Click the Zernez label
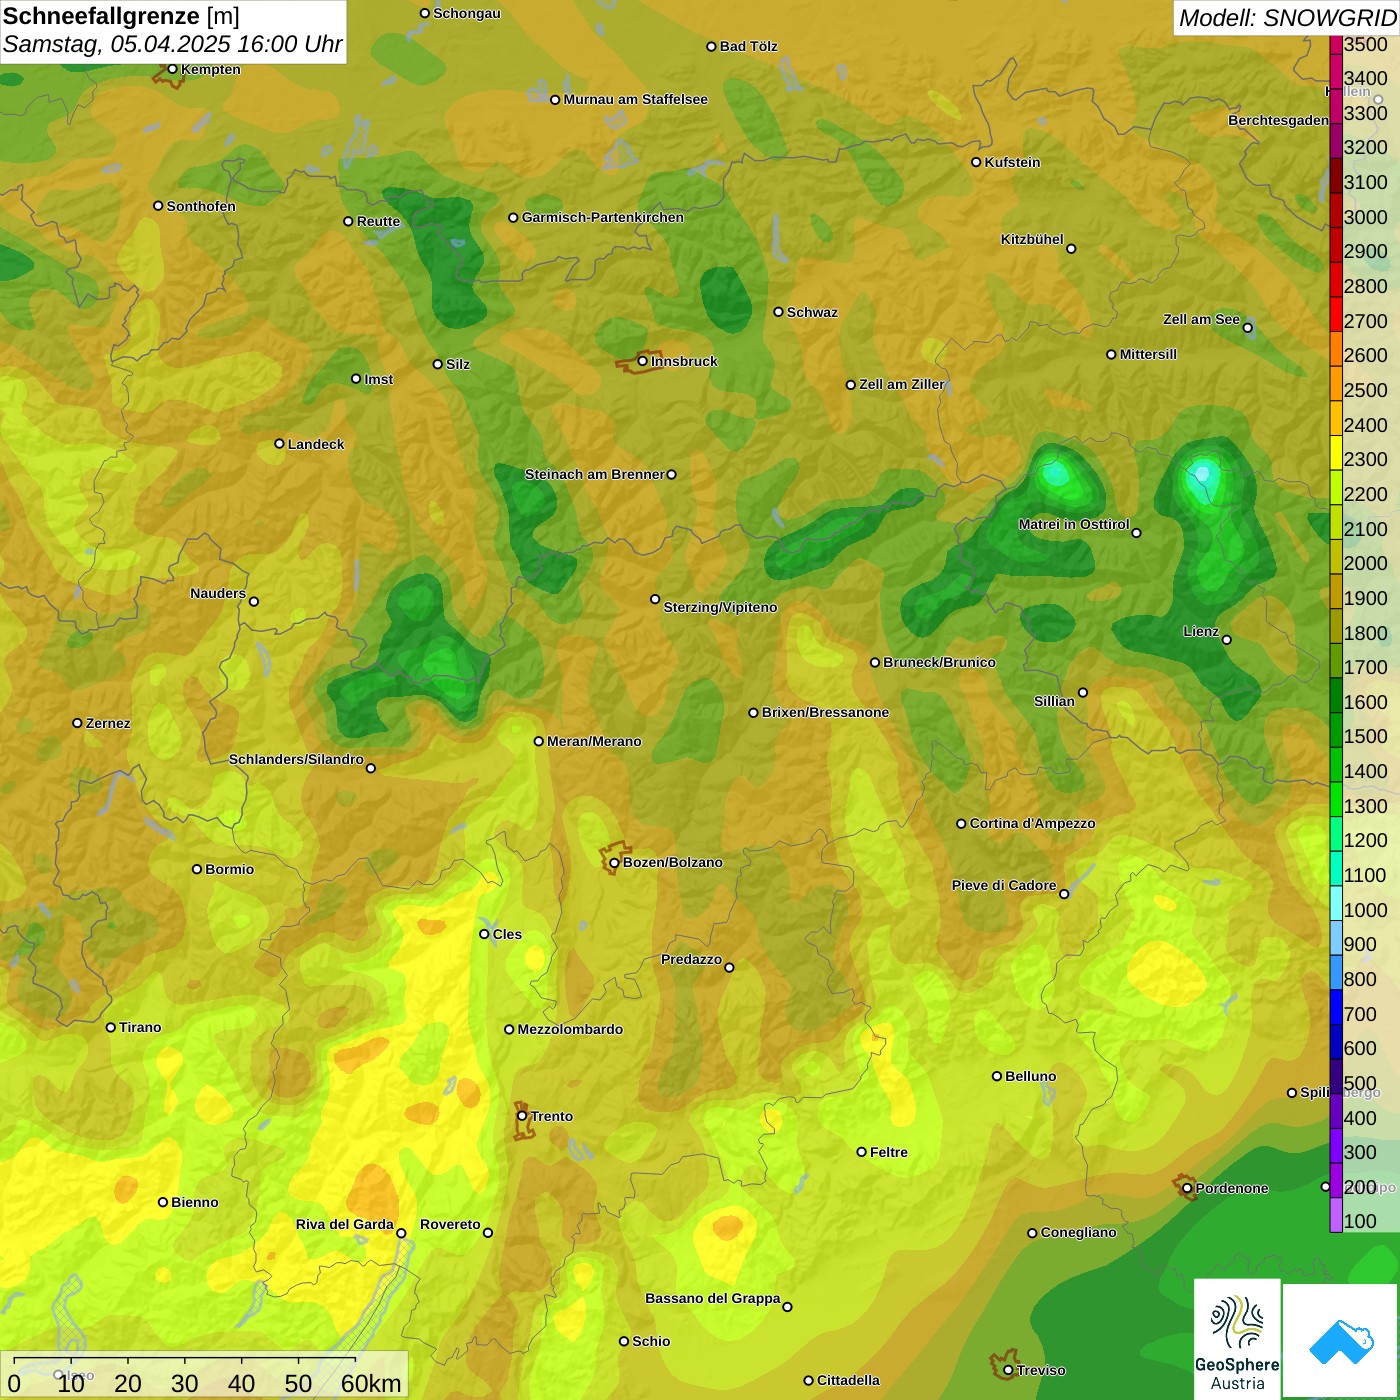Screen dimensions: 1400x1400 108,723
